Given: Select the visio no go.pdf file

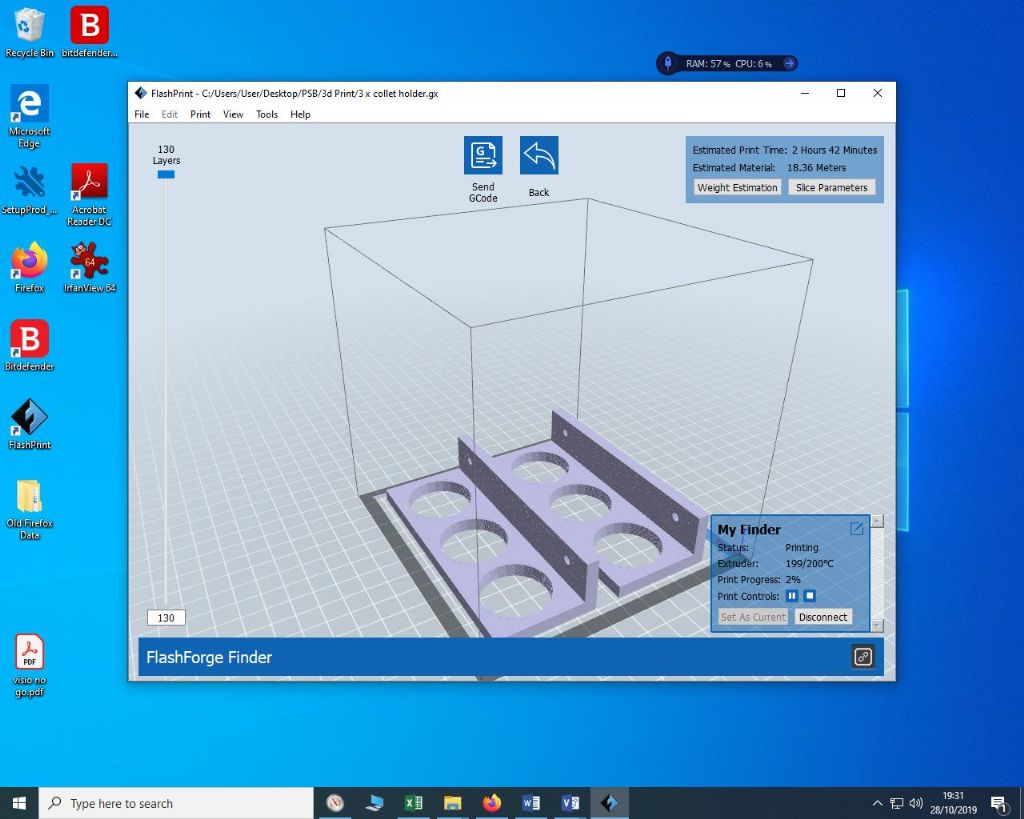Looking at the screenshot, I should [29, 666].
